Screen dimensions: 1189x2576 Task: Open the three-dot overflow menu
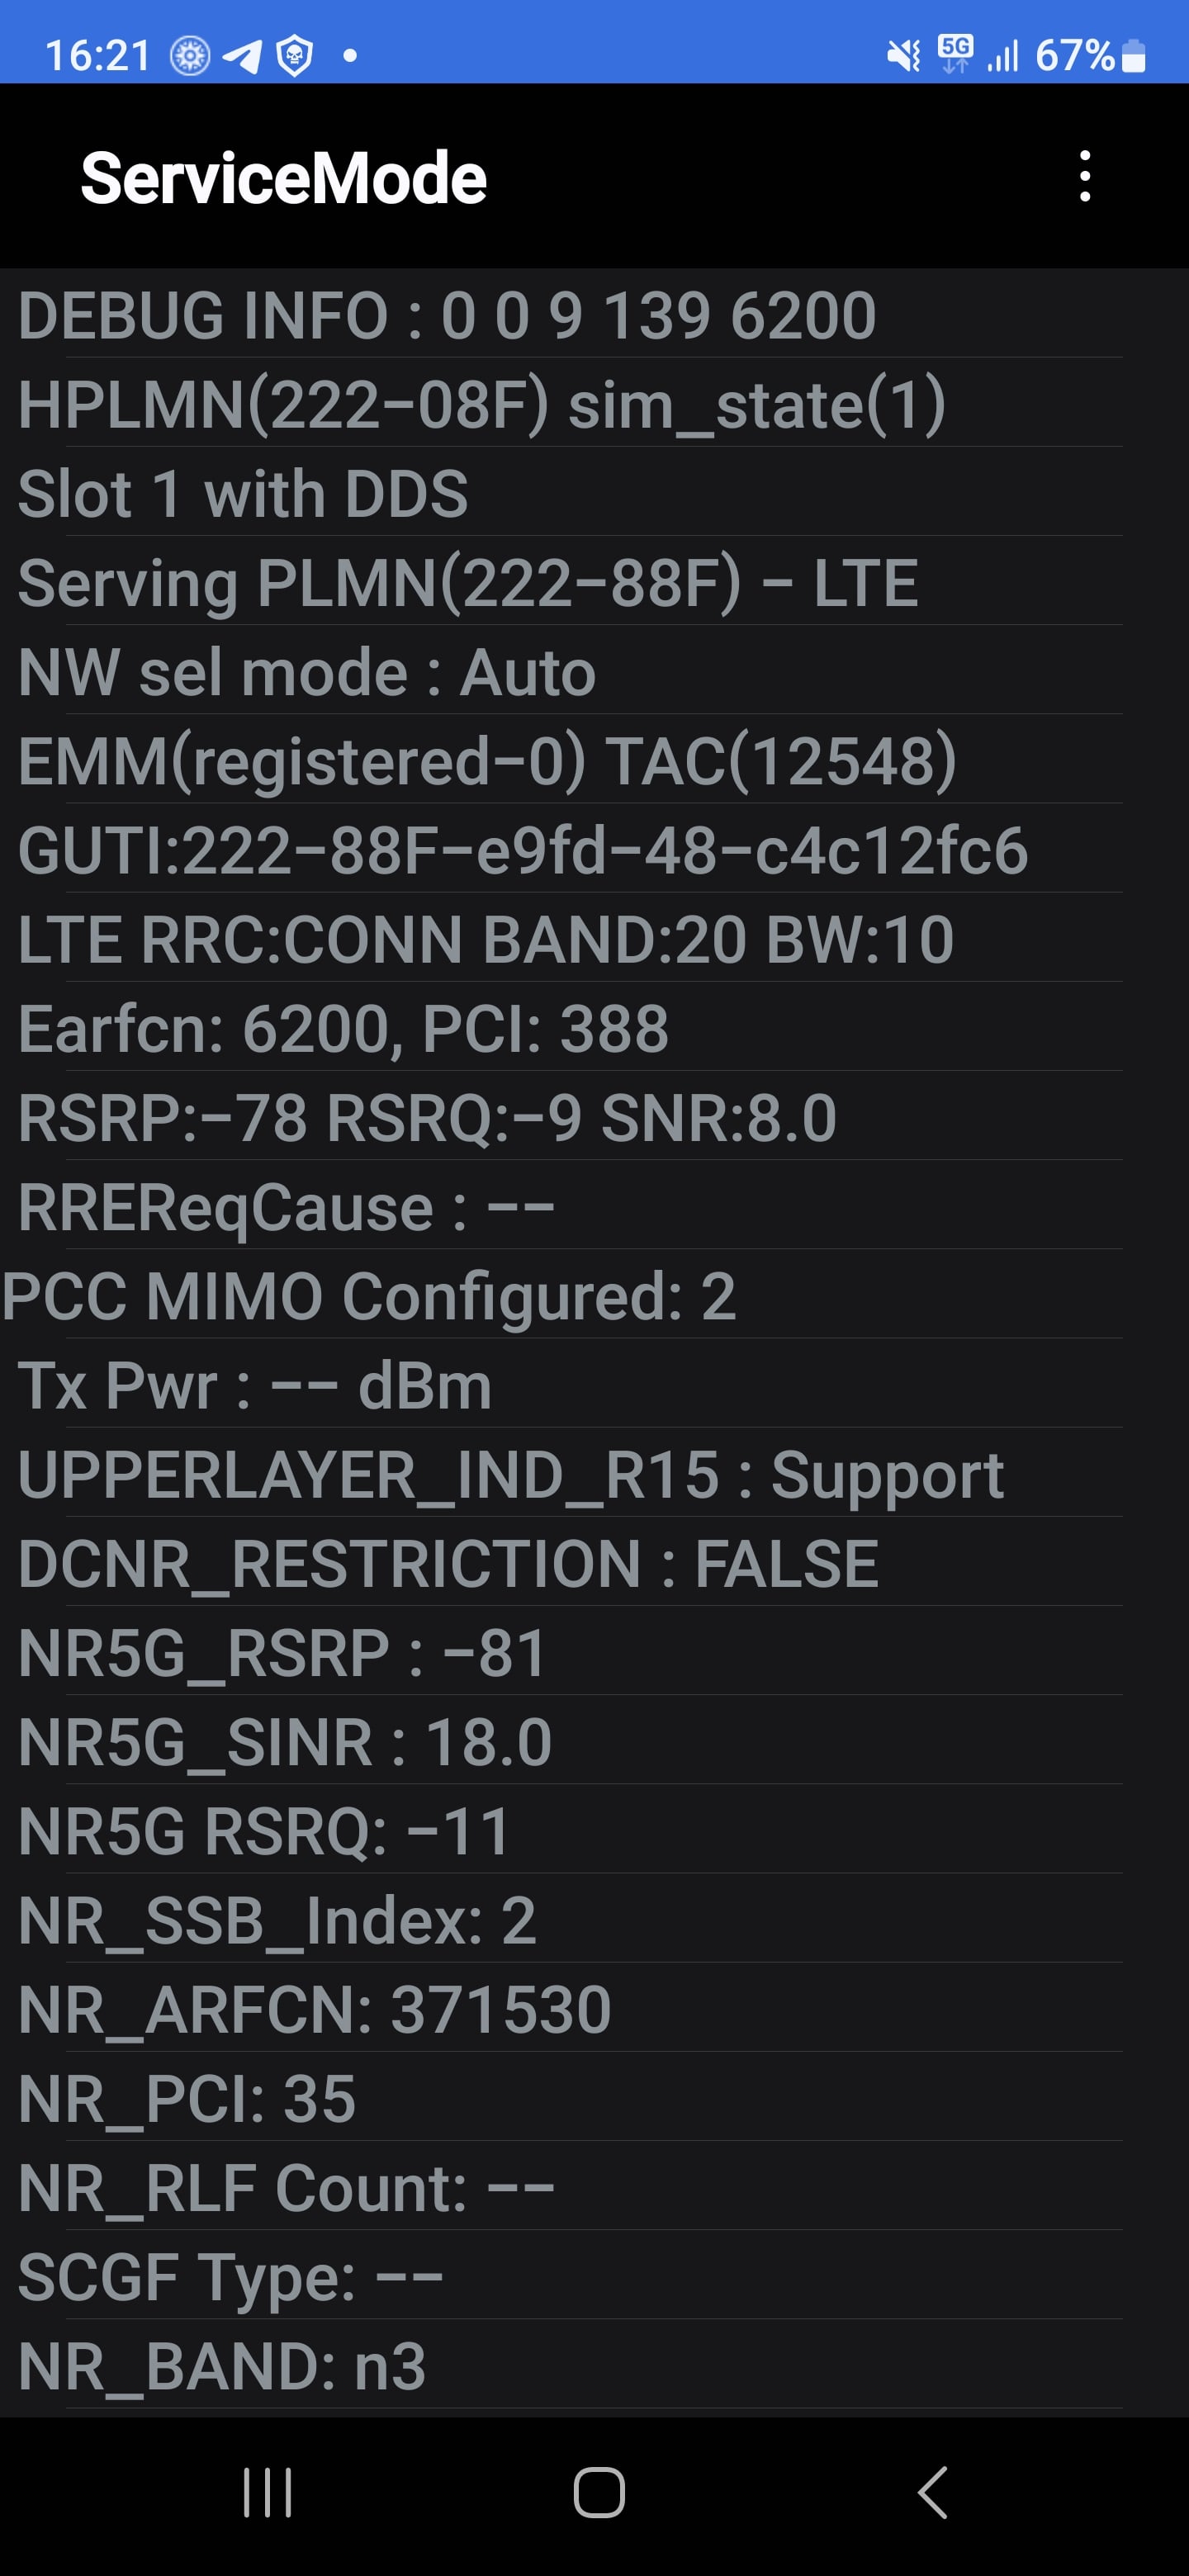point(1085,177)
